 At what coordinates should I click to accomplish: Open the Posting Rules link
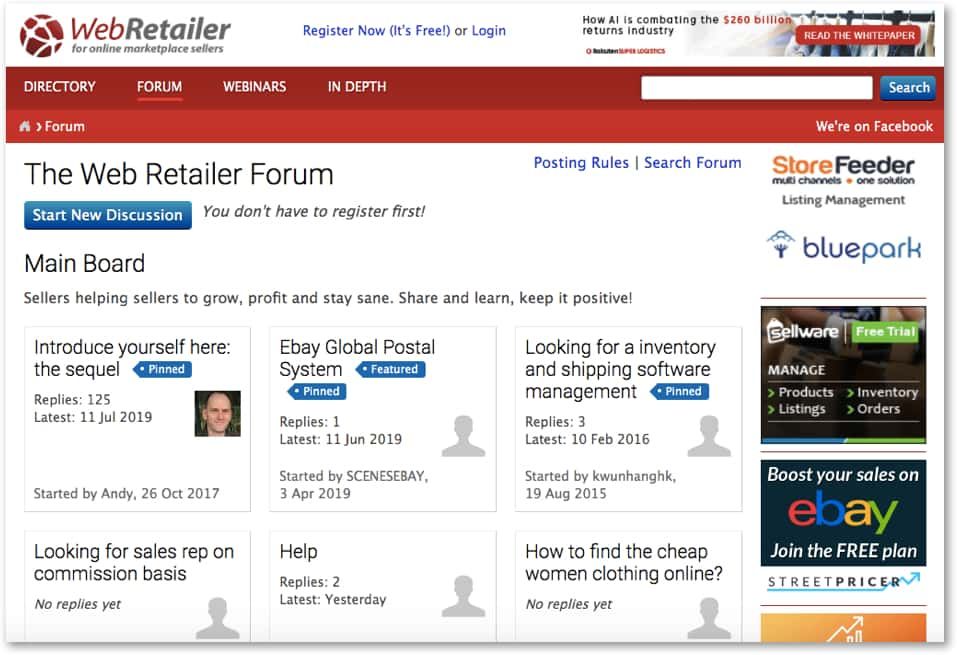click(x=581, y=163)
